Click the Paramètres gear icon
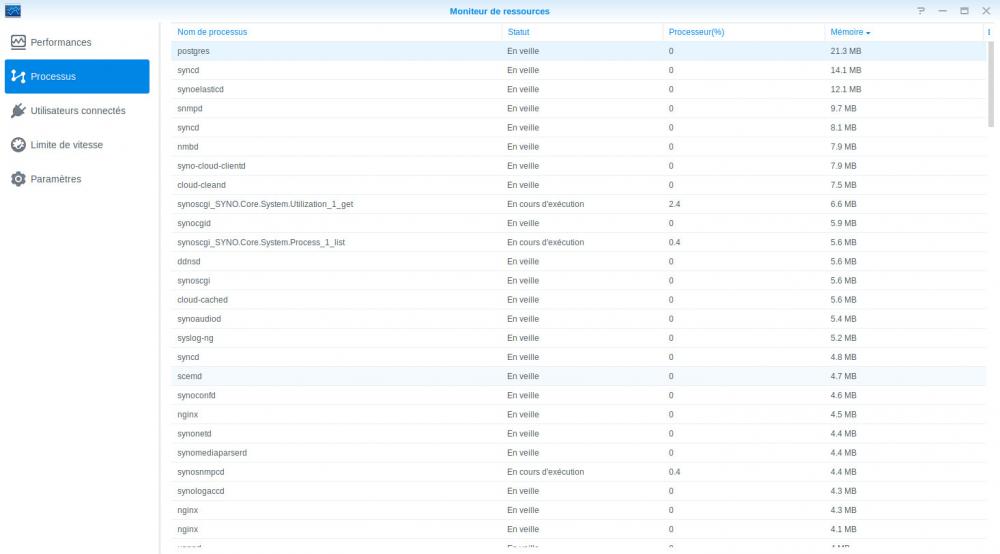The width and height of the screenshot is (1000, 554). click(18, 179)
